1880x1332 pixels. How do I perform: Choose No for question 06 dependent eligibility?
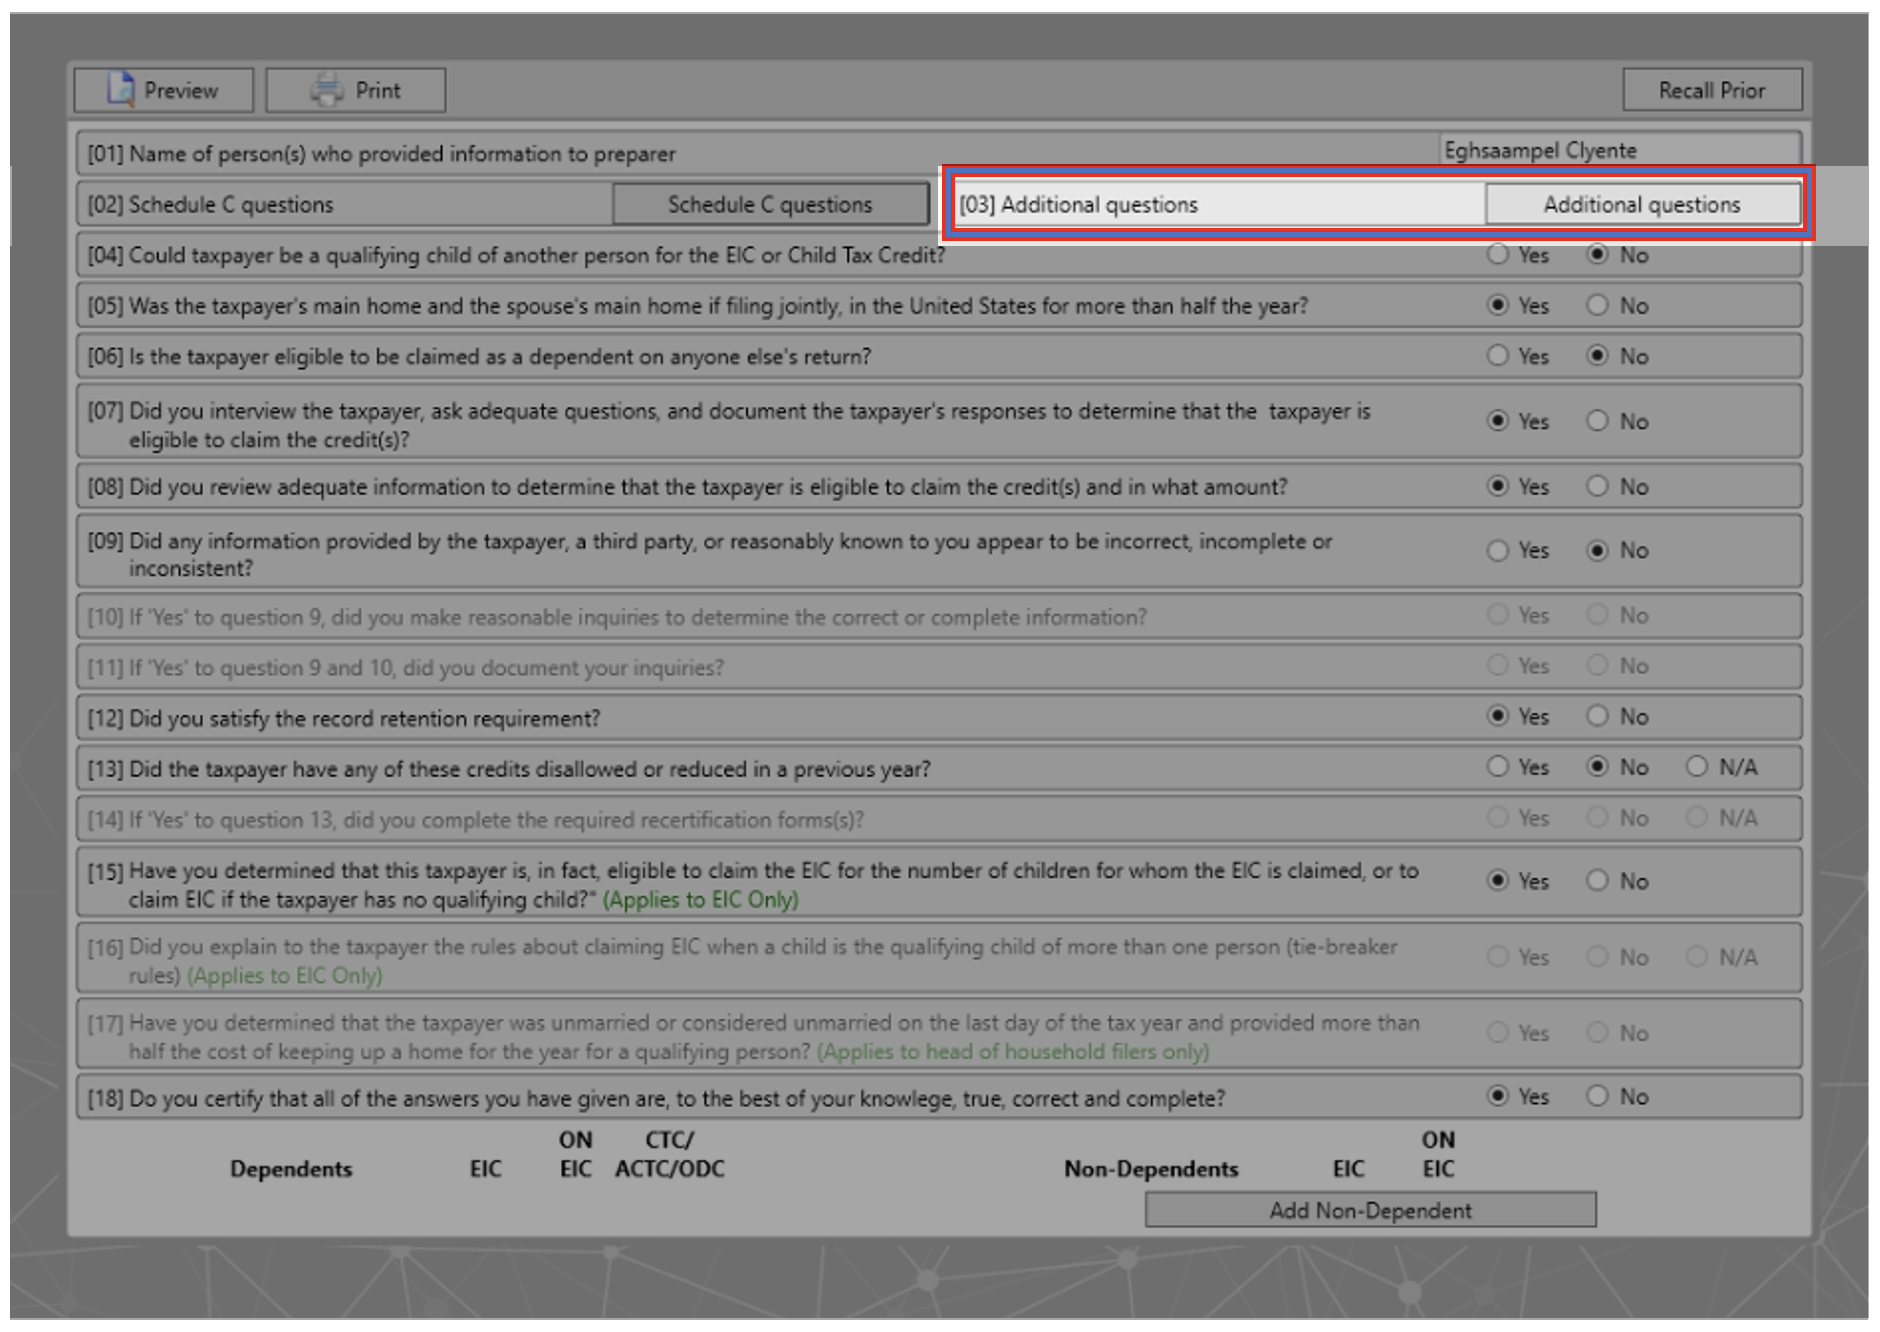pyautogui.click(x=1598, y=355)
